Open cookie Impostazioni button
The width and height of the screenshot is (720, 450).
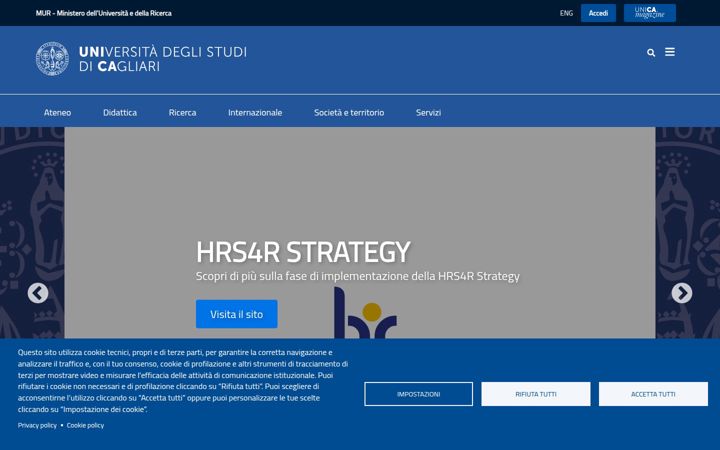click(x=418, y=394)
